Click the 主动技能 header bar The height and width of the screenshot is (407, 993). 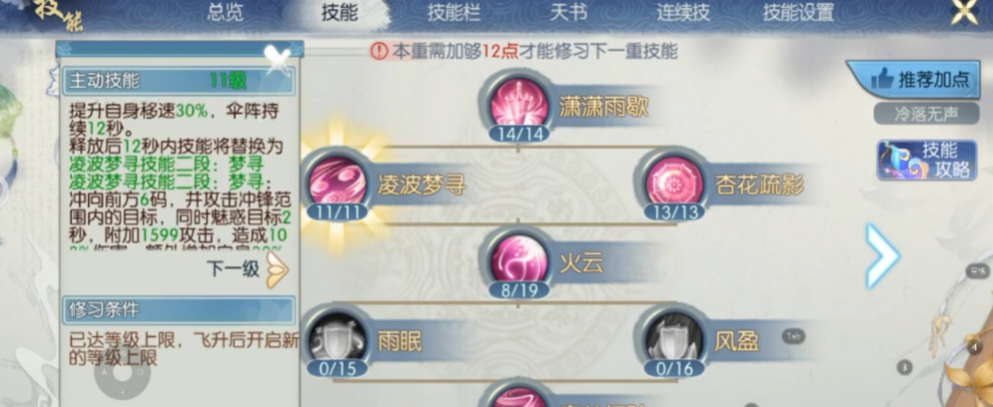(179, 81)
